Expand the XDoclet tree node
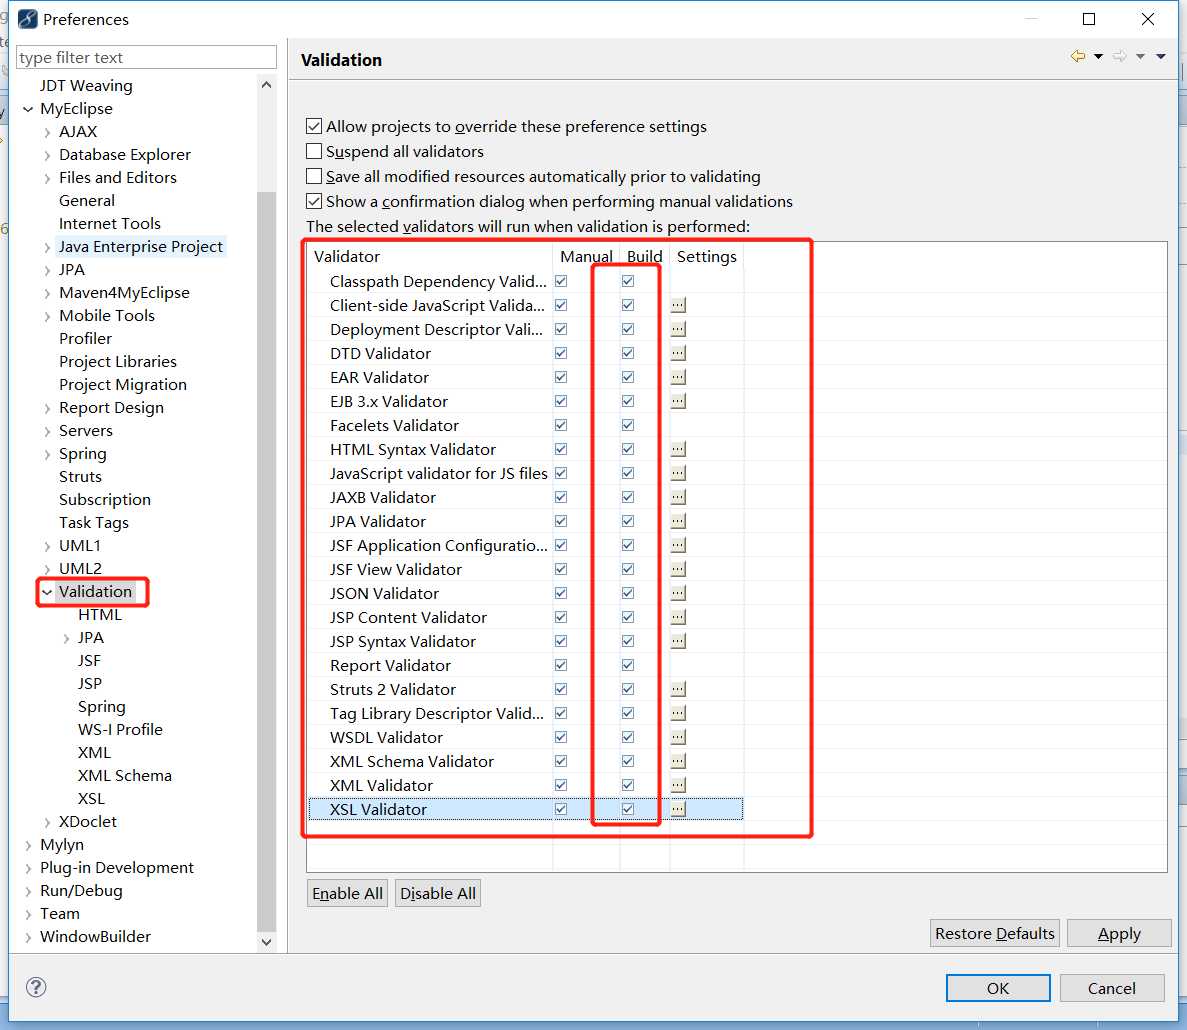 47,823
